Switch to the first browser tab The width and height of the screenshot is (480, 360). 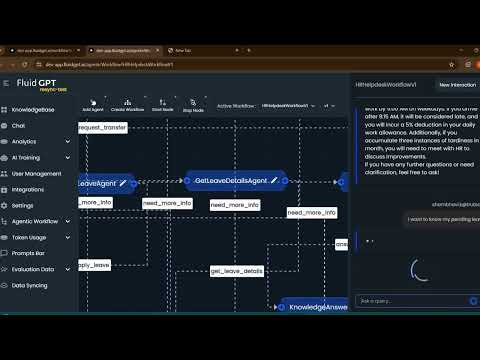tap(44, 51)
